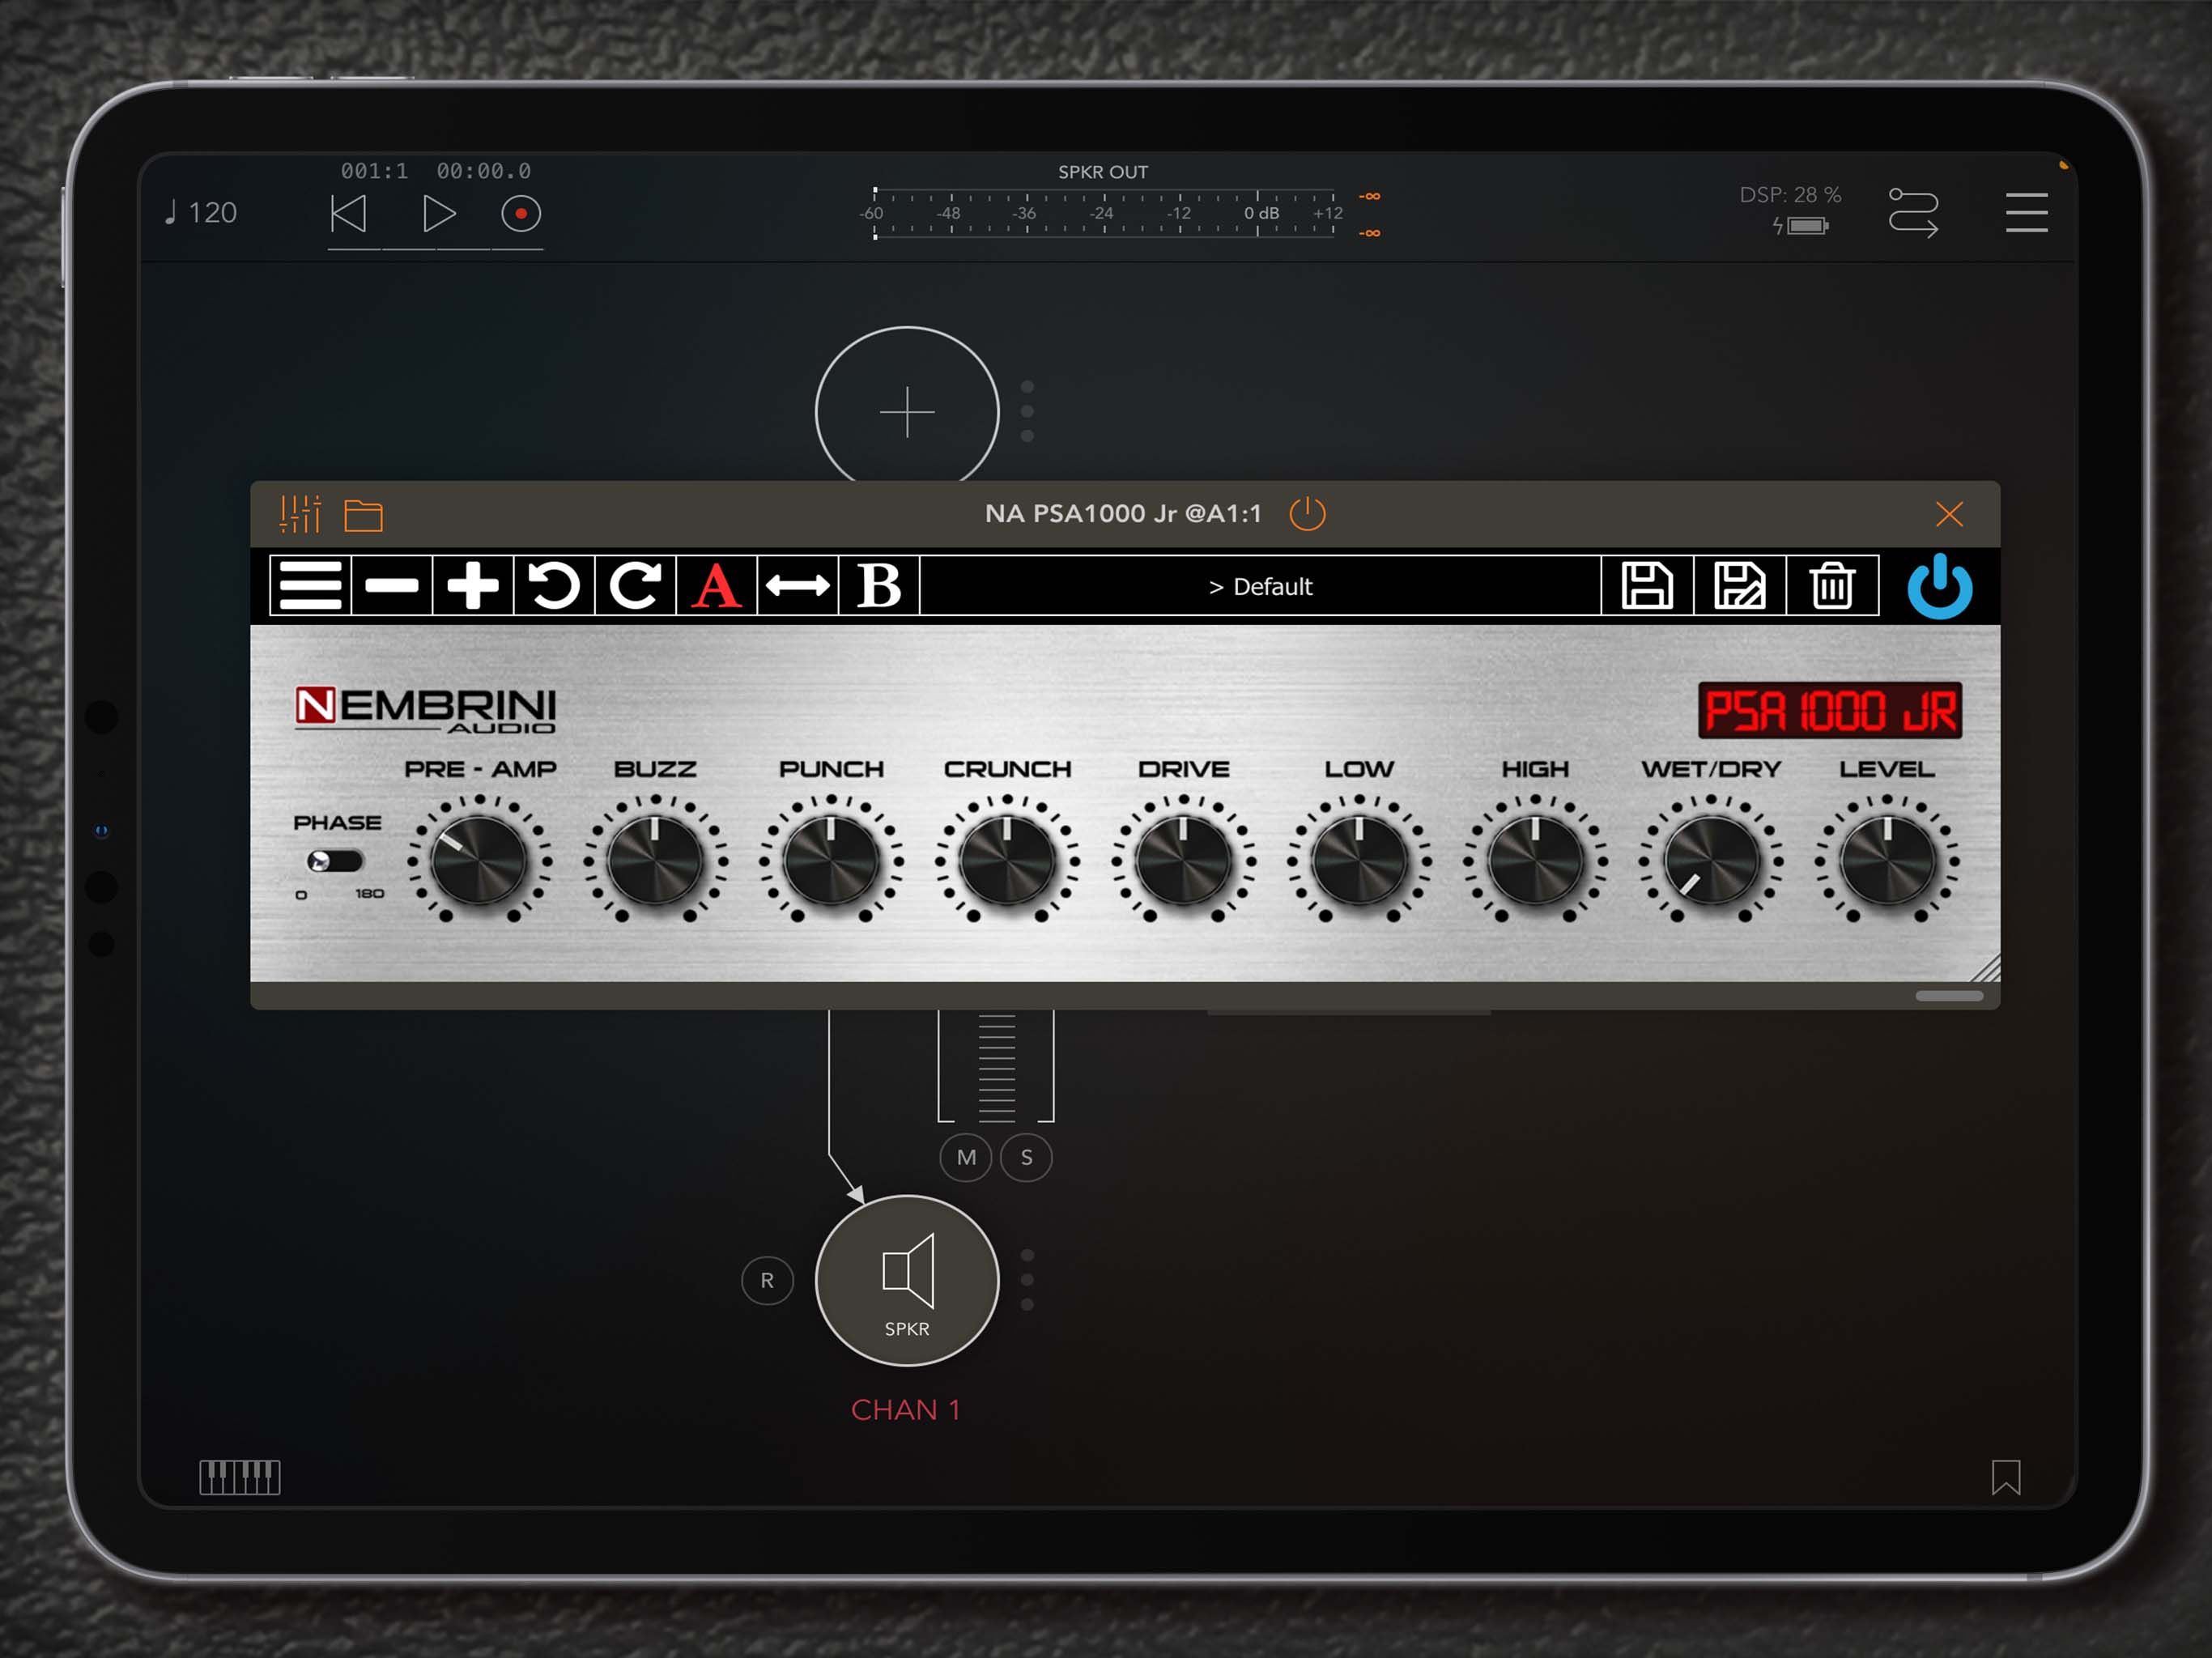Image resolution: width=2212 pixels, height=1658 pixels.
Task: Click the 00:00.0 time display
Action: coord(483,171)
